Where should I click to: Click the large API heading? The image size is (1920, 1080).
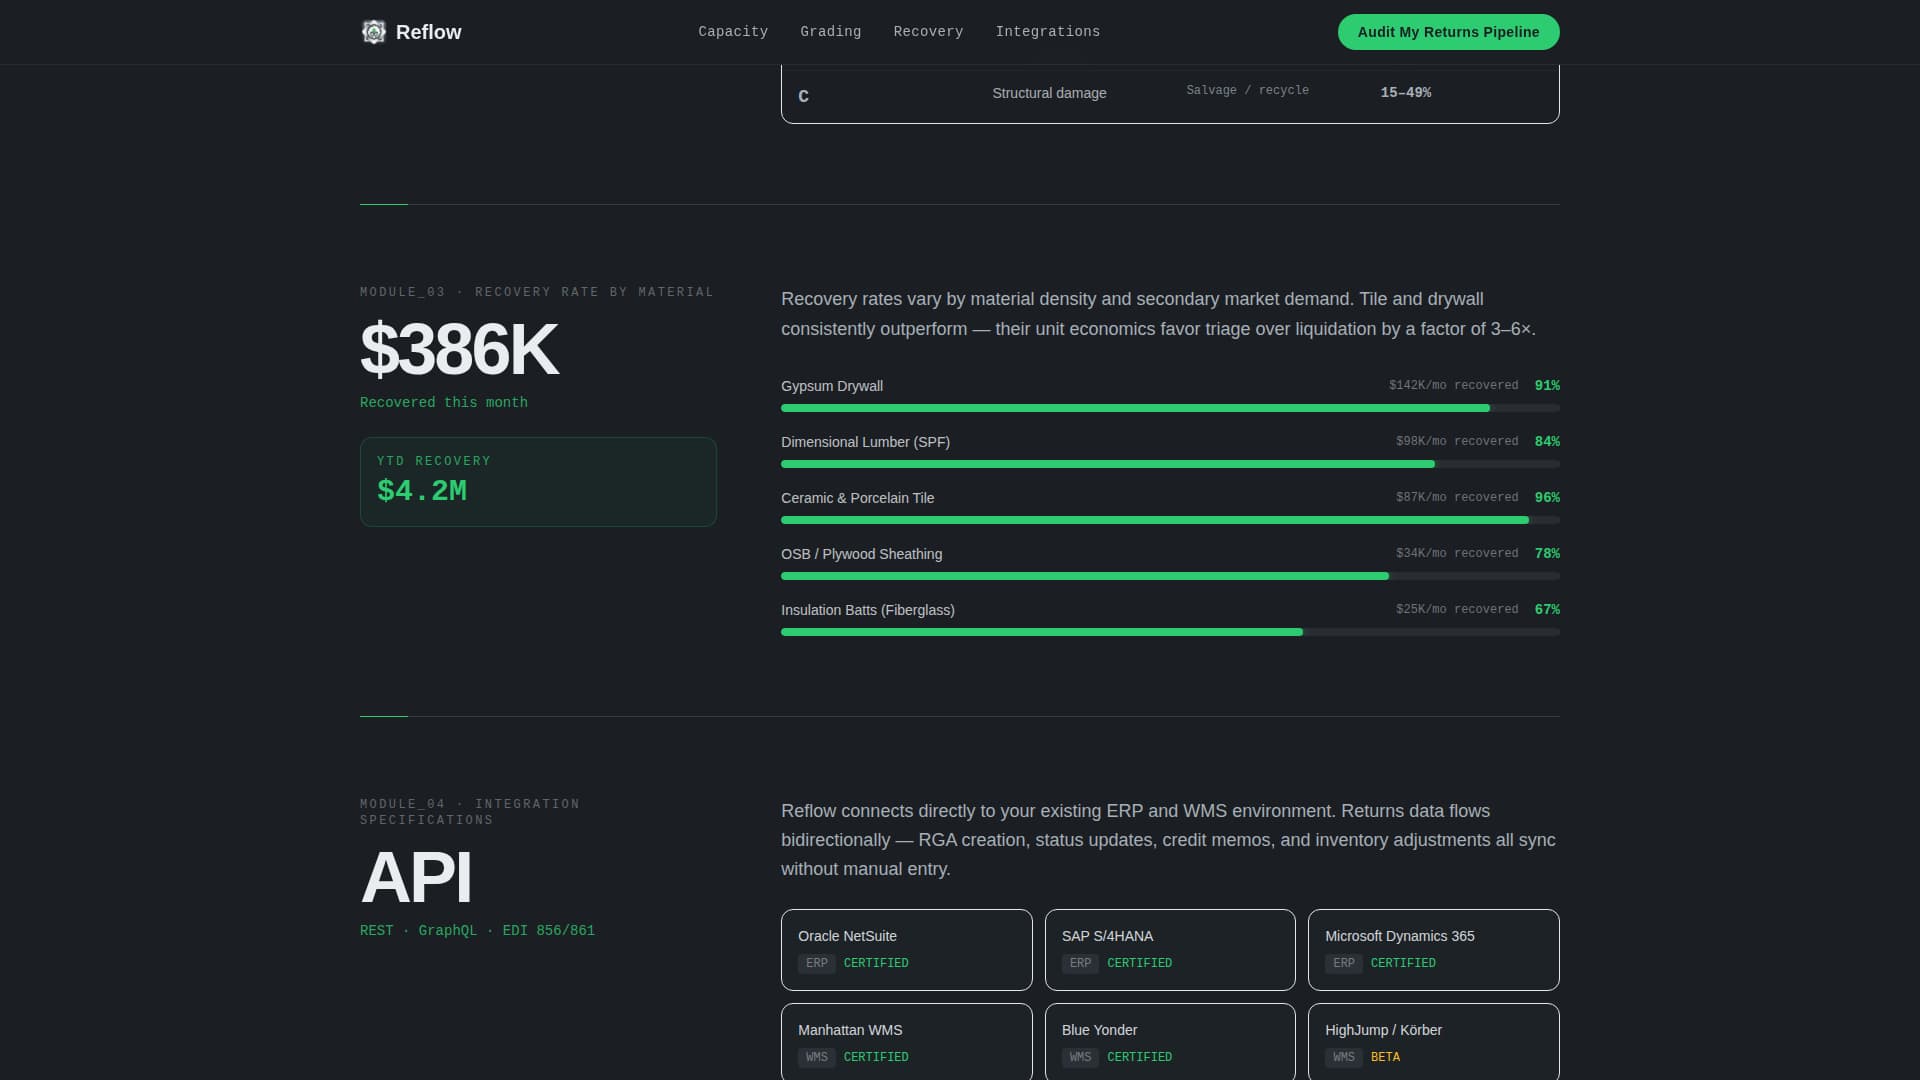pyautogui.click(x=416, y=878)
